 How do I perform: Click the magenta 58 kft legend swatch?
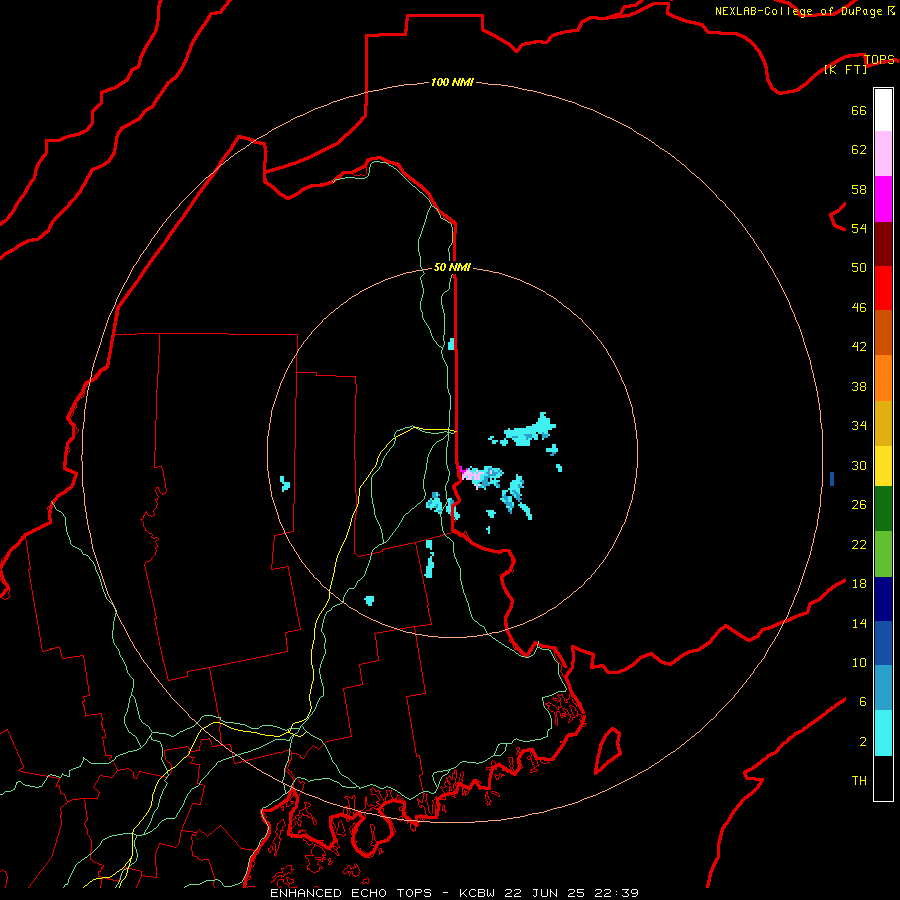tap(883, 199)
